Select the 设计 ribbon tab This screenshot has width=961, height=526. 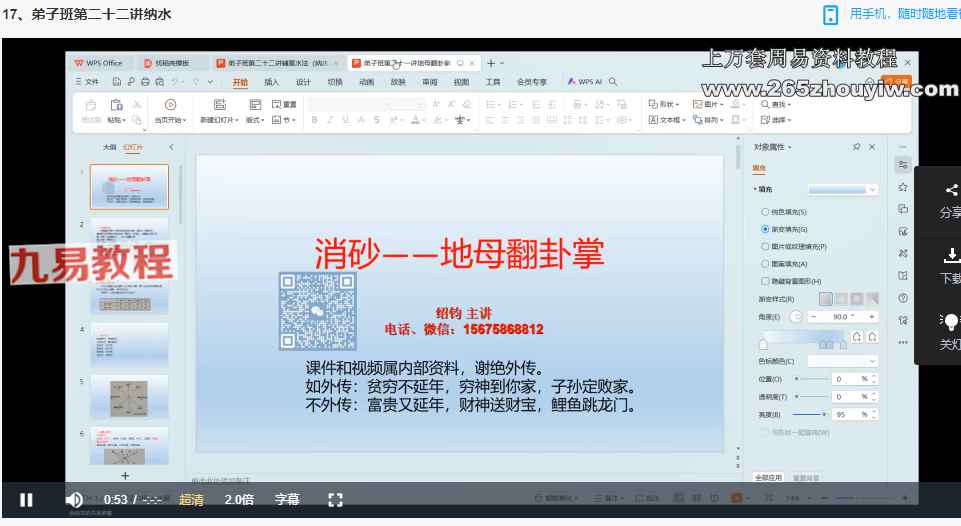(x=303, y=82)
